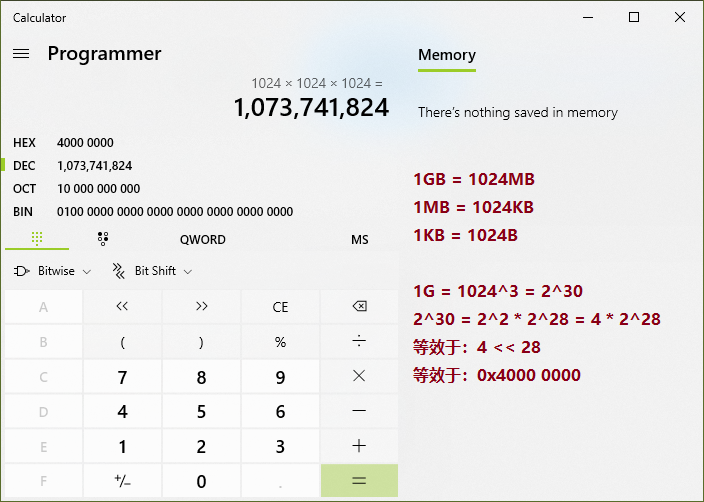Click digit 3 key

(x=280, y=446)
